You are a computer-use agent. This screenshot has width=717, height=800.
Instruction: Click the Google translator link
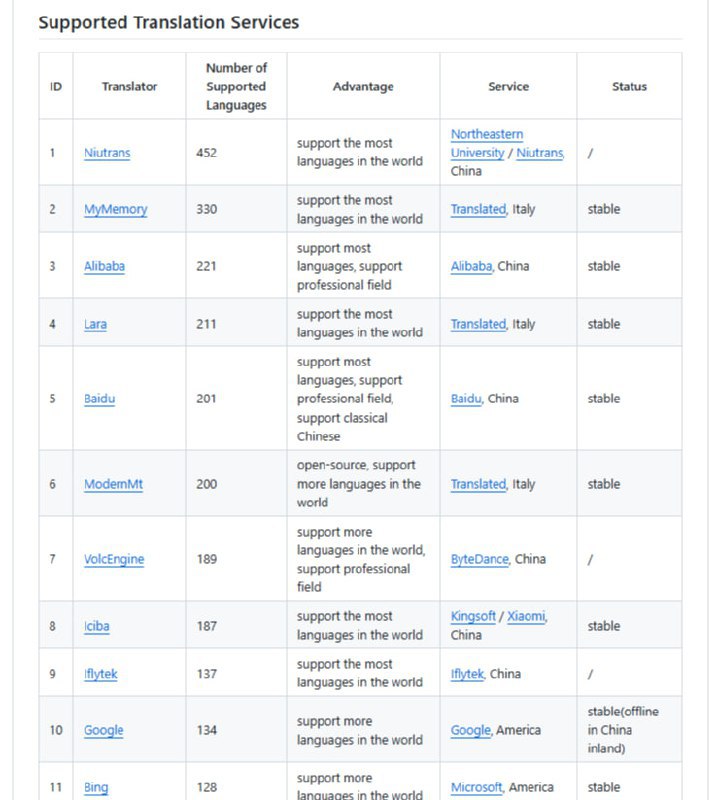point(103,730)
